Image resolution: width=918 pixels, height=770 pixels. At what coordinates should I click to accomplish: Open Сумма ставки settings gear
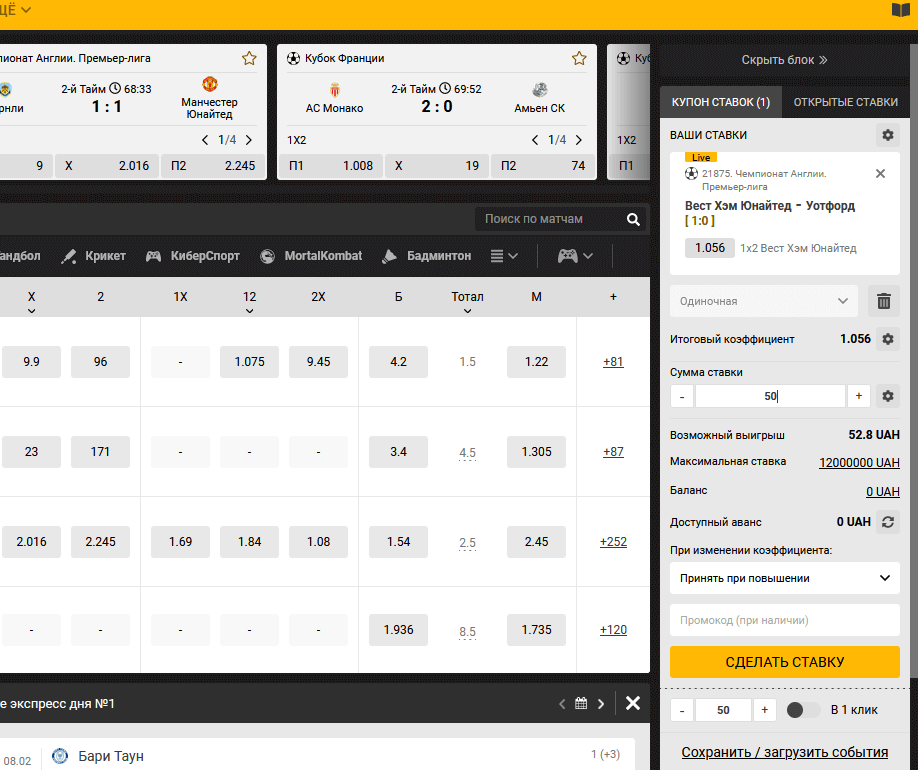click(888, 396)
